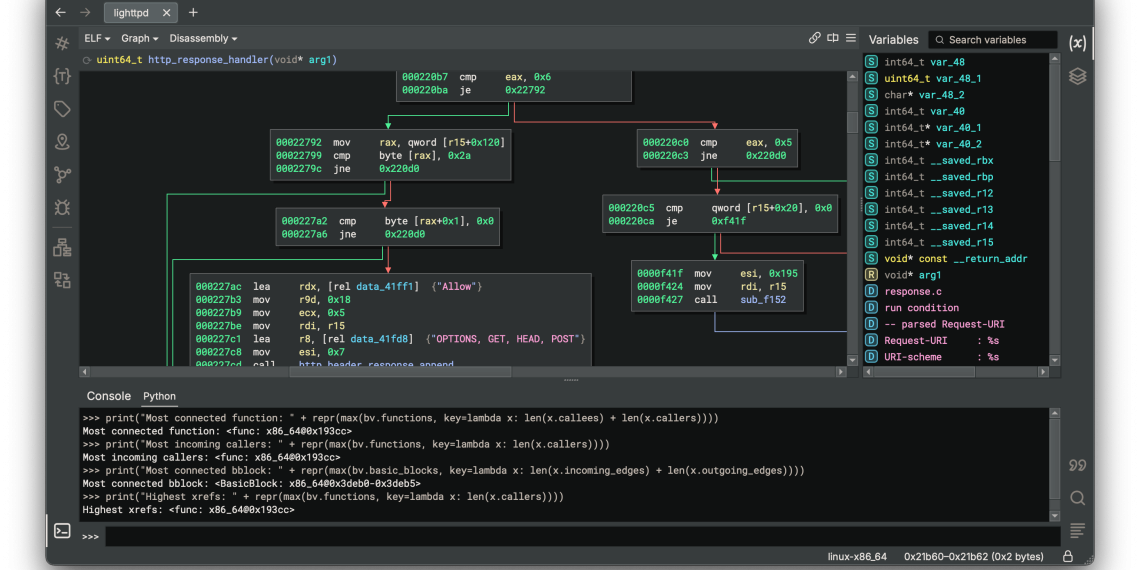This screenshot has width=1140, height=570.
Task: Toggle the Variables (x) sidebar panel
Action: (x=1077, y=43)
